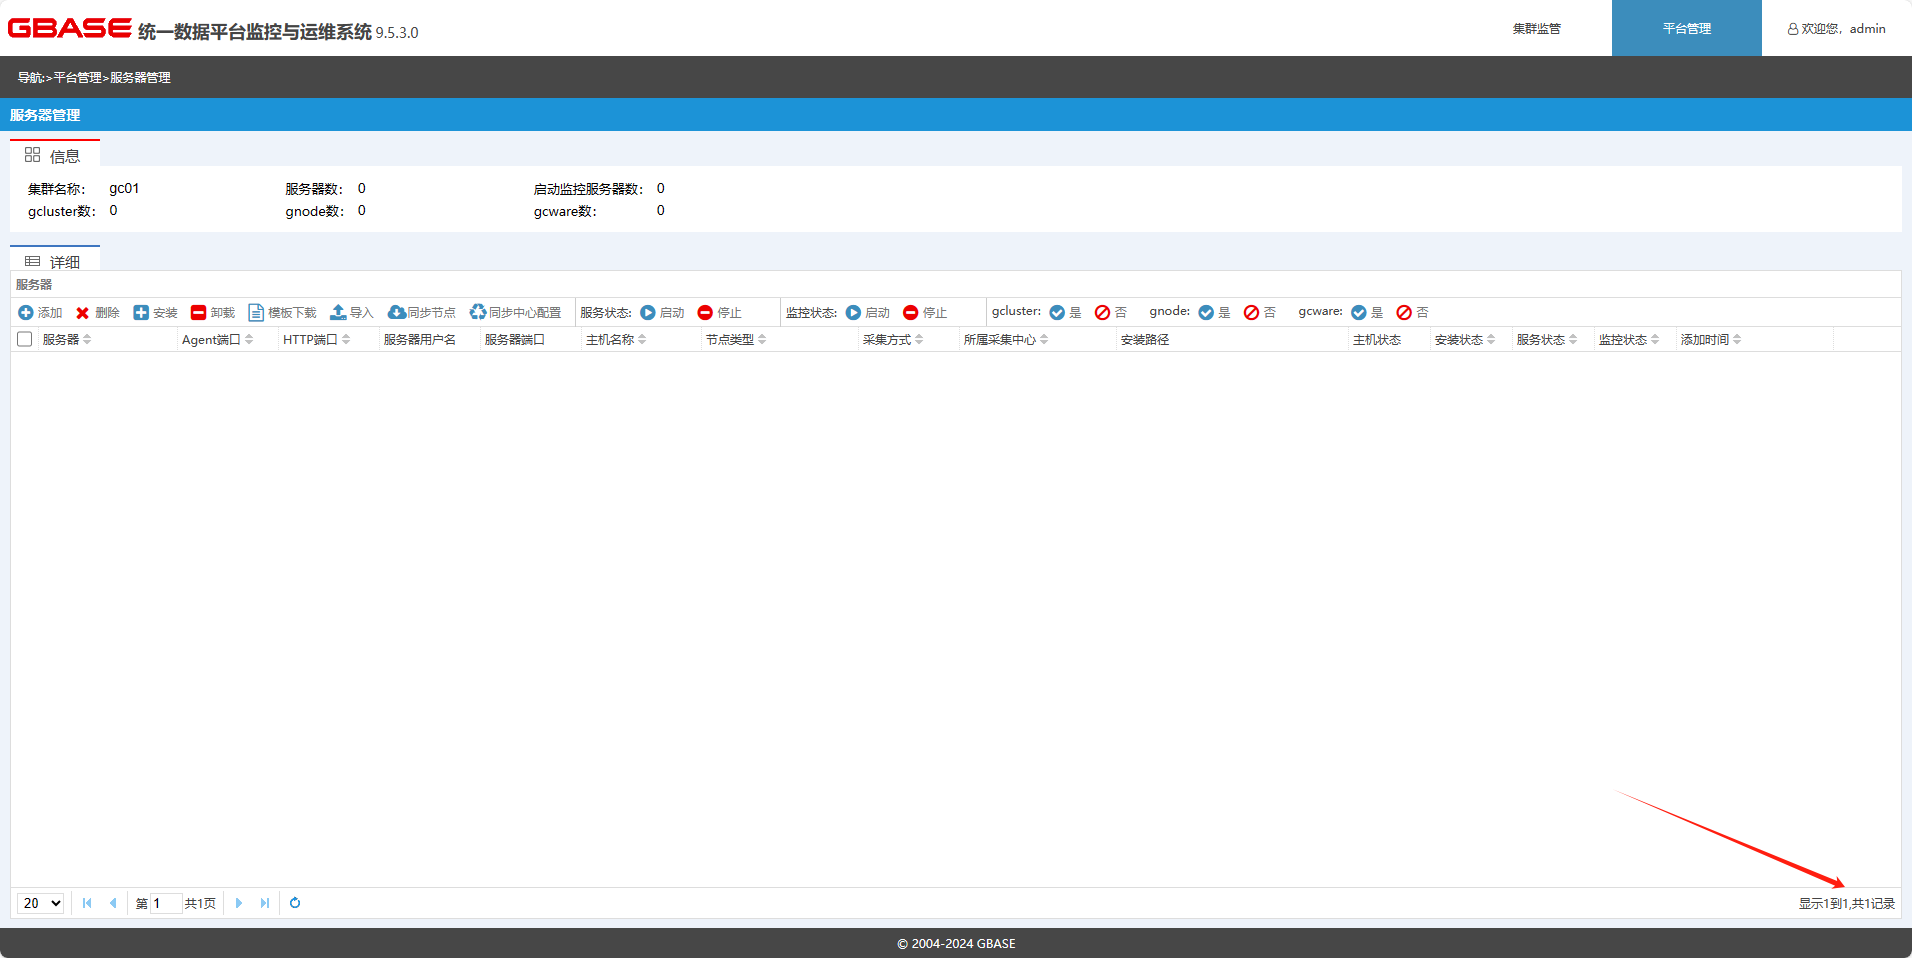The width and height of the screenshot is (1912, 958).
Task: Set gcware to No (否)
Action: pyautogui.click(x=1413, y=313)
